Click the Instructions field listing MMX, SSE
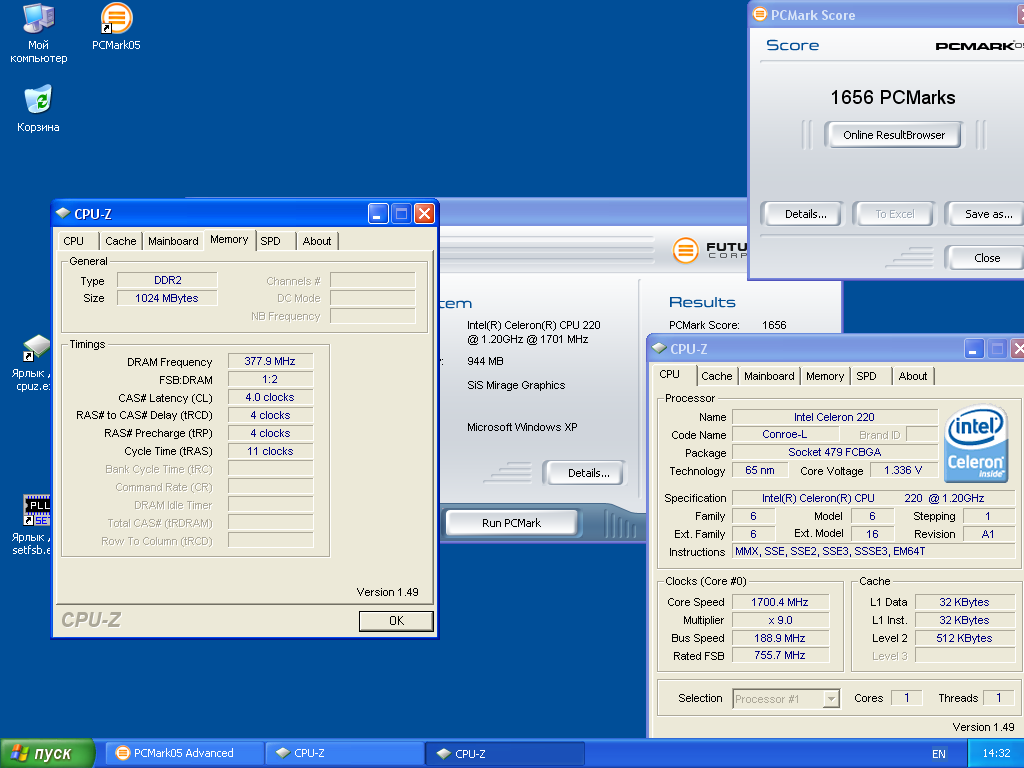The width and height of the screenshot is (1024, 768). (874, 551)
